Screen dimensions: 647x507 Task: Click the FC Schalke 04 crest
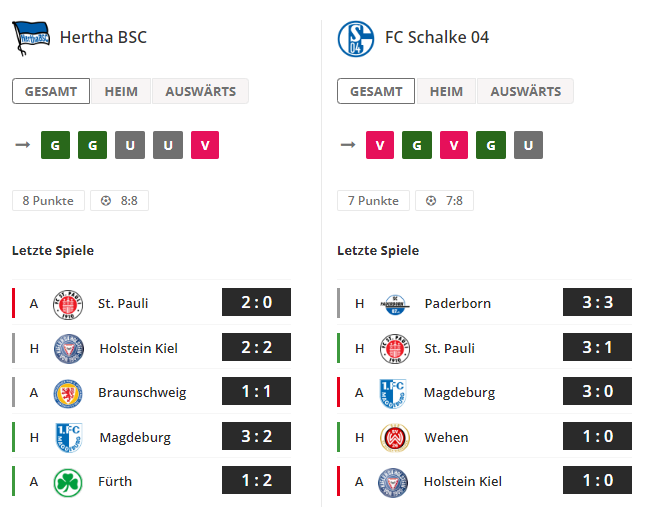point(356,39)
